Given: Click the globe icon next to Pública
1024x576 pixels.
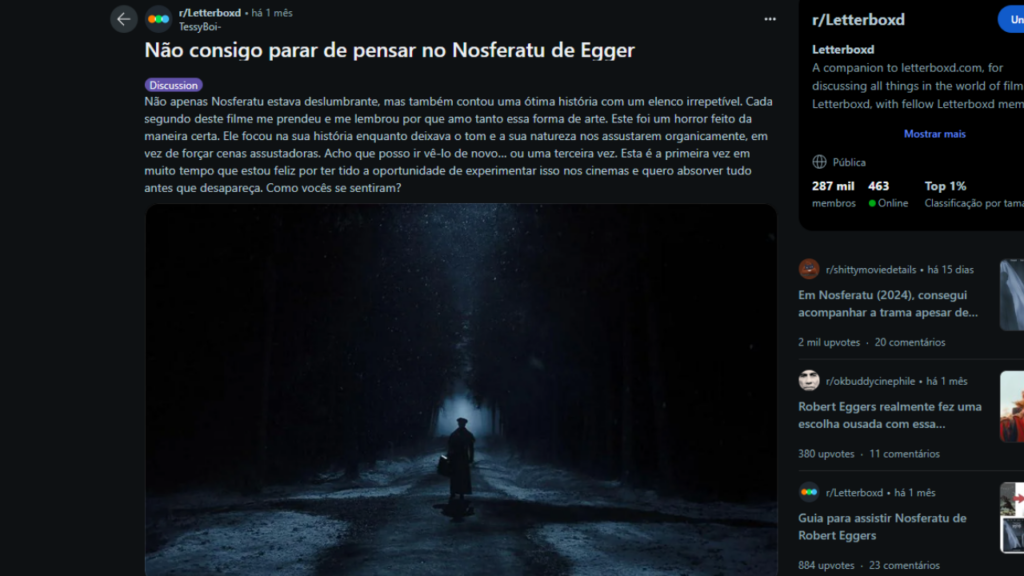Looking at the screenshot, I should tap(819, 162).
